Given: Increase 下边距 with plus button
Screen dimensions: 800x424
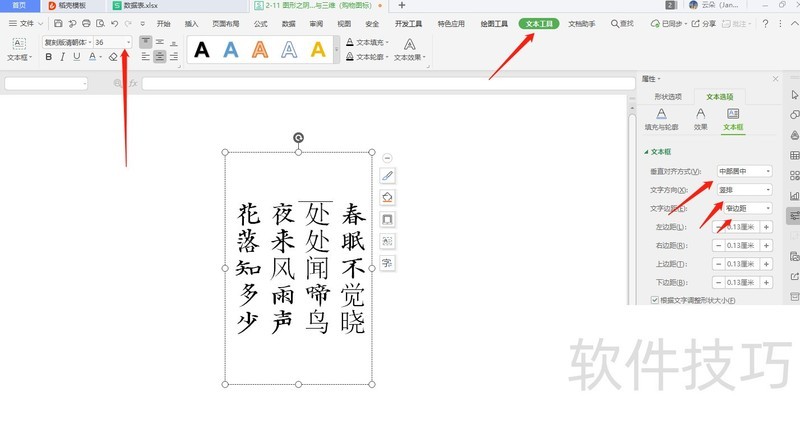Looking at the screenshot, I should (766, 282).
